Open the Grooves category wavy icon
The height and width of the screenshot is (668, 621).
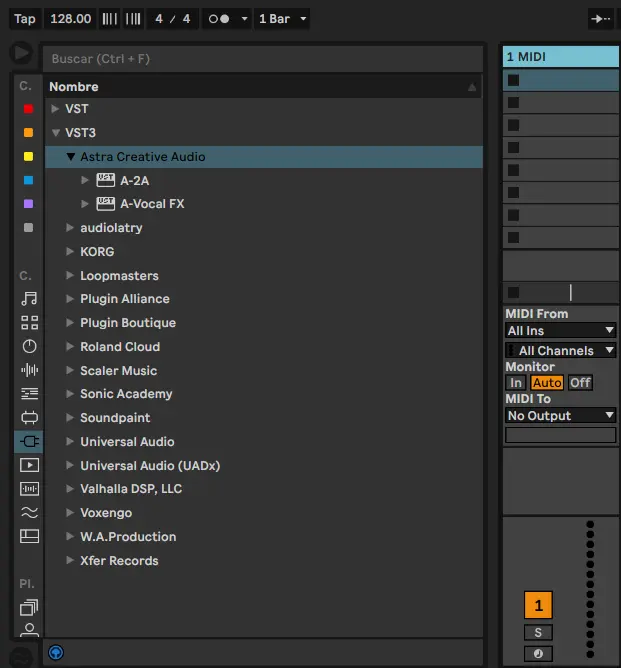coord(29,512)
